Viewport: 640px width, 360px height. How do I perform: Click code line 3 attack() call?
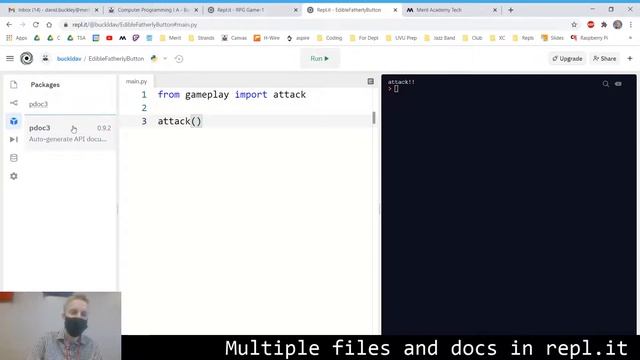click(x=180, y=121)
